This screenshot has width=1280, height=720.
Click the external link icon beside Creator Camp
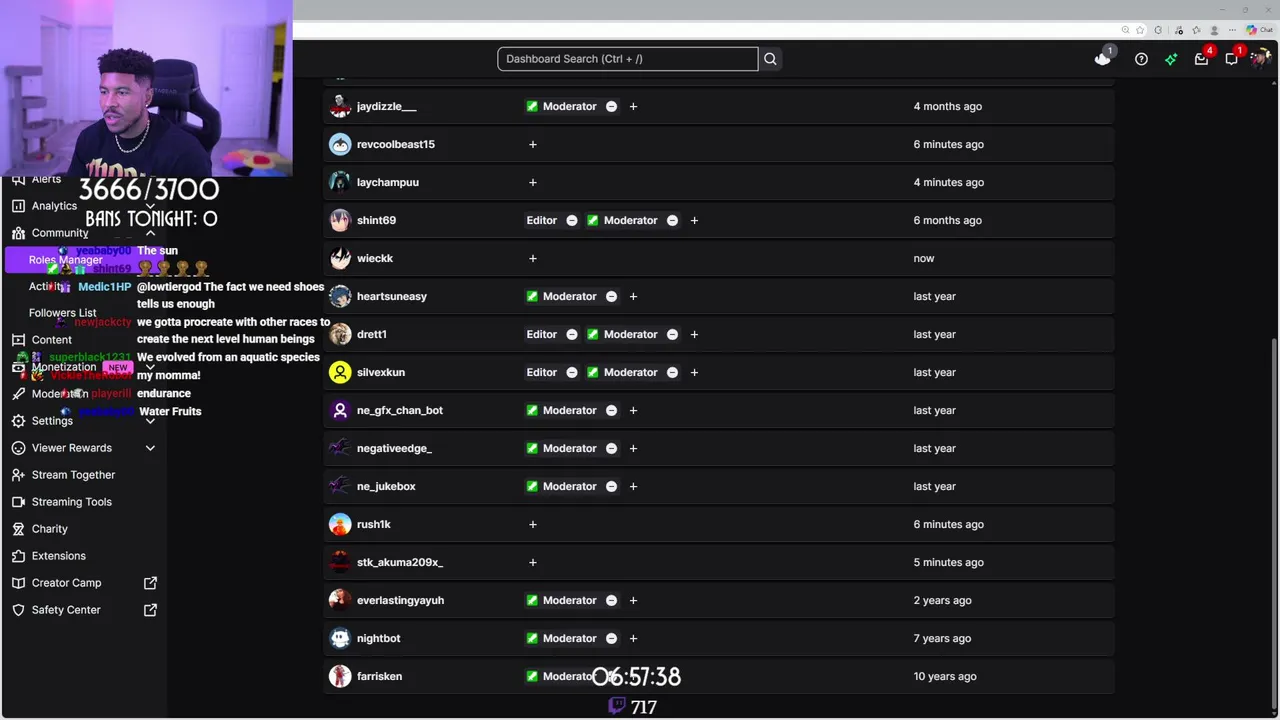(x=150, y=583)
